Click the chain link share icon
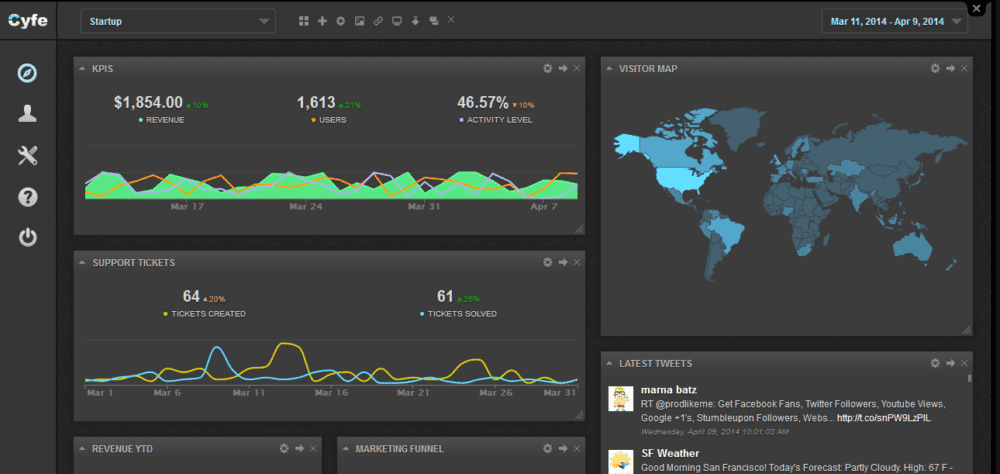Screen dimensions: 1000x474 point(378,21)
